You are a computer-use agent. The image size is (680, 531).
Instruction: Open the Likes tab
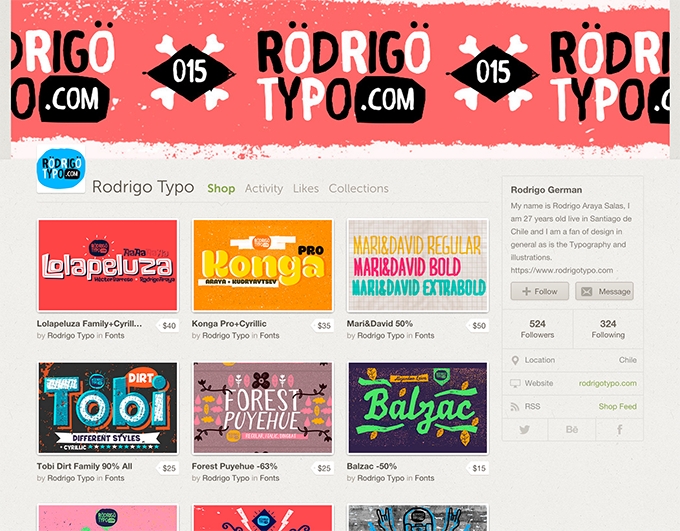tap(306, 188)
